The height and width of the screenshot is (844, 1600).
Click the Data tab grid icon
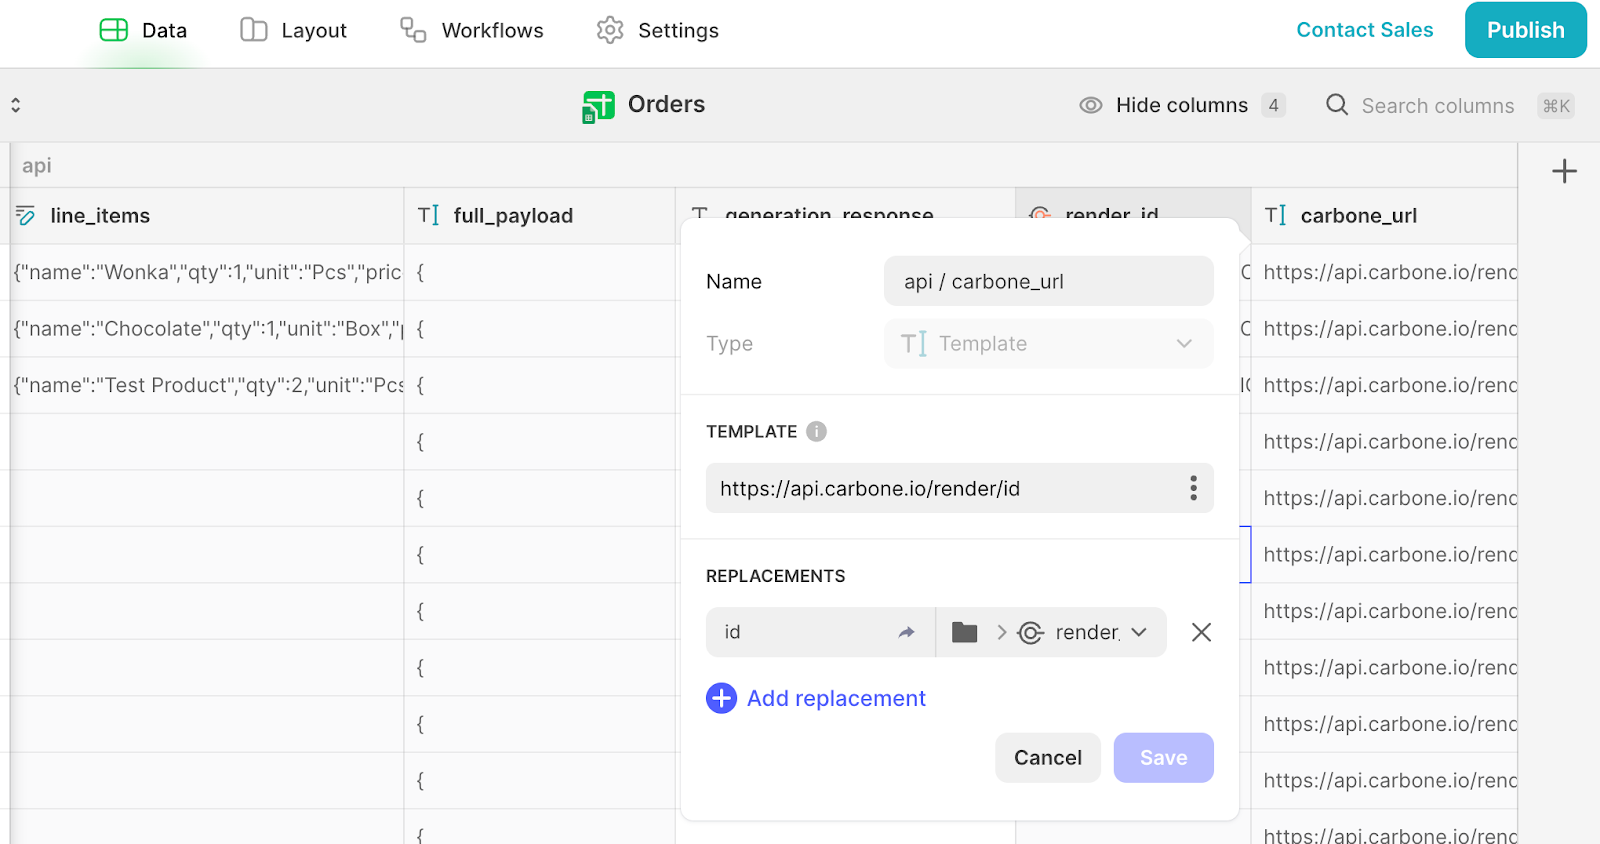pyautogui.click(x=114, y=30)
